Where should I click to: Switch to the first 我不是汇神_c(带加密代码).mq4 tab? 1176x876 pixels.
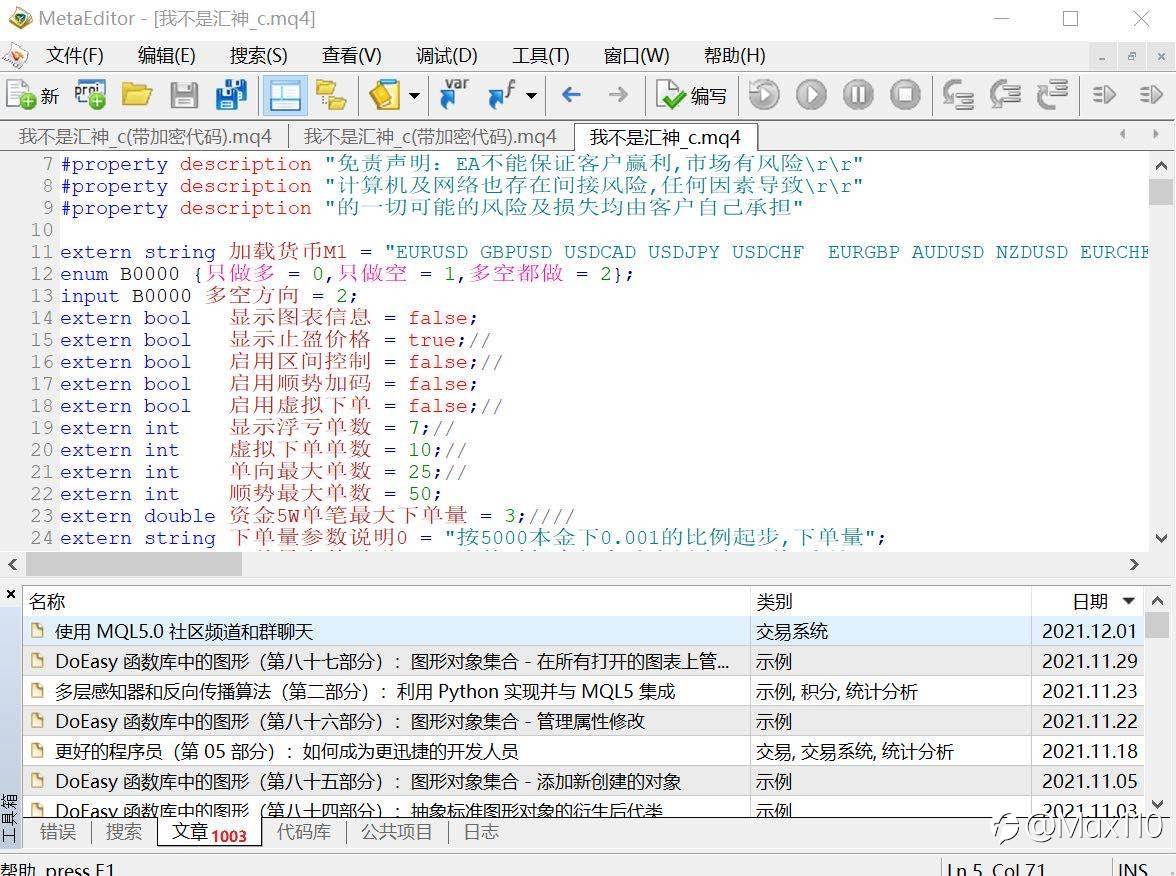pyautogui.click(x=145, y=136)
